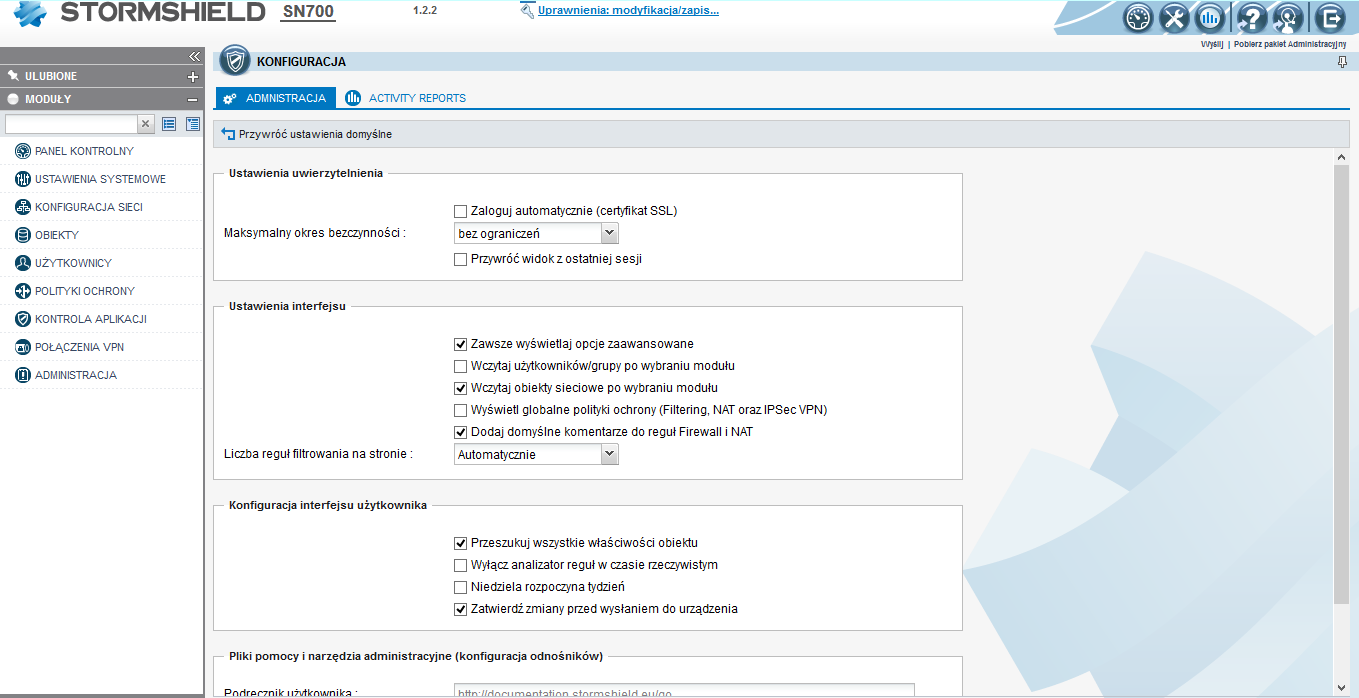Enable Zaloguj automatycznie (certyfikat SSL)
The image size is (1359, 698).
point(460,211)
